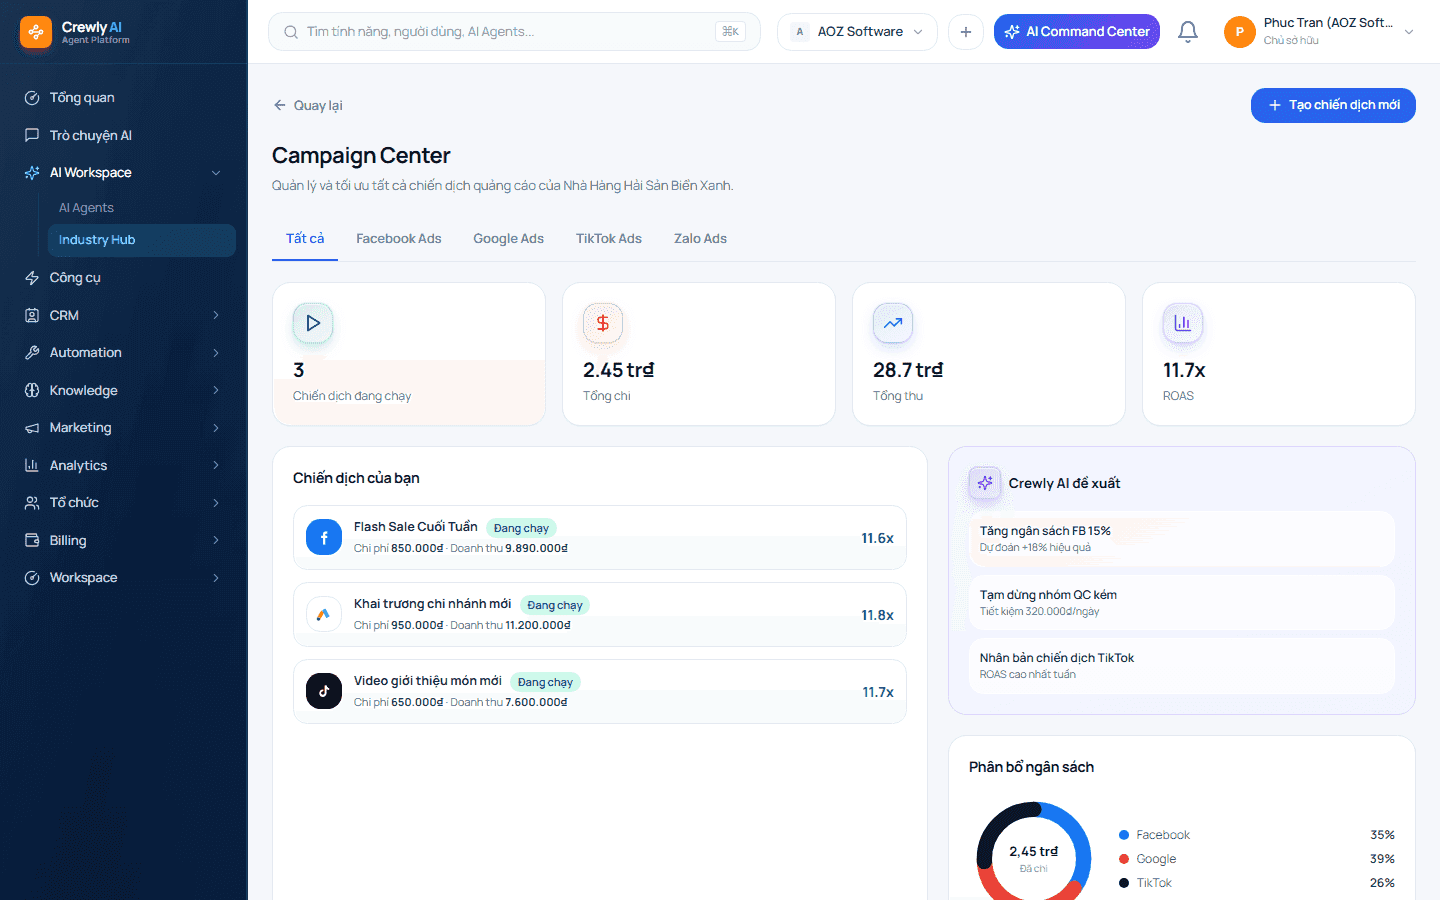1440x900 pixels.
Task: Click the Trò chuyện AI chat icon
Action: tap(32, 135)
